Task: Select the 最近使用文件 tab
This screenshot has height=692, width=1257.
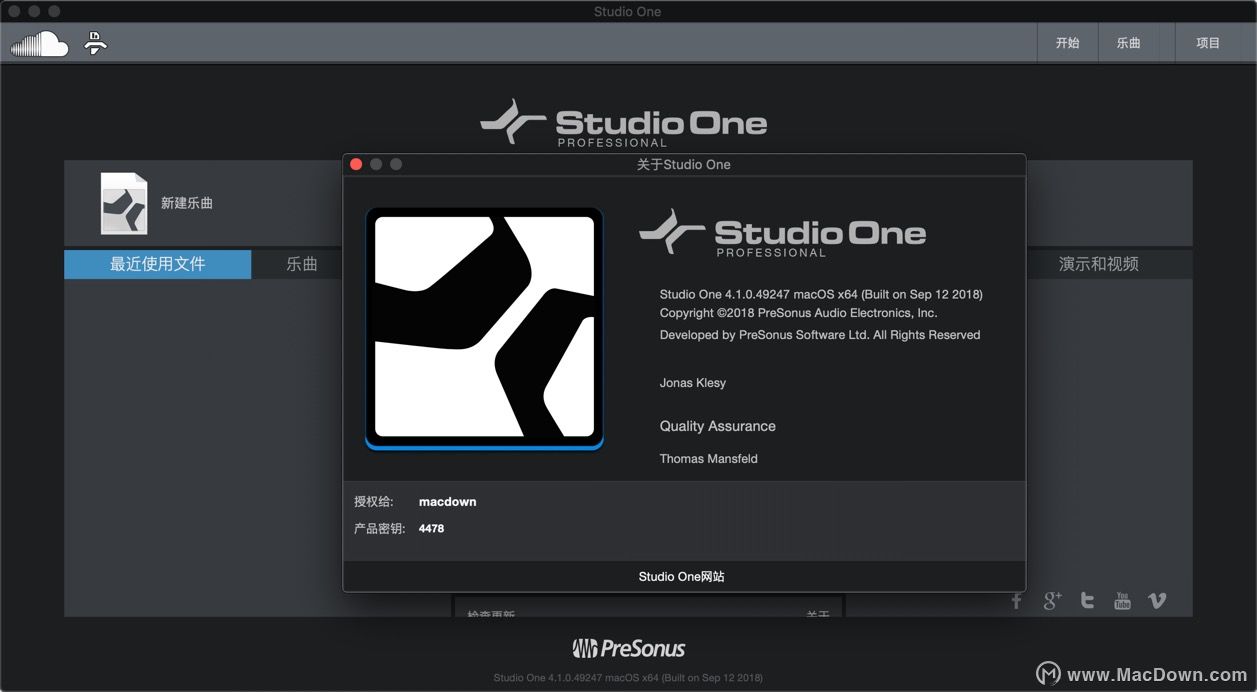Action: [x=157, y=264]
